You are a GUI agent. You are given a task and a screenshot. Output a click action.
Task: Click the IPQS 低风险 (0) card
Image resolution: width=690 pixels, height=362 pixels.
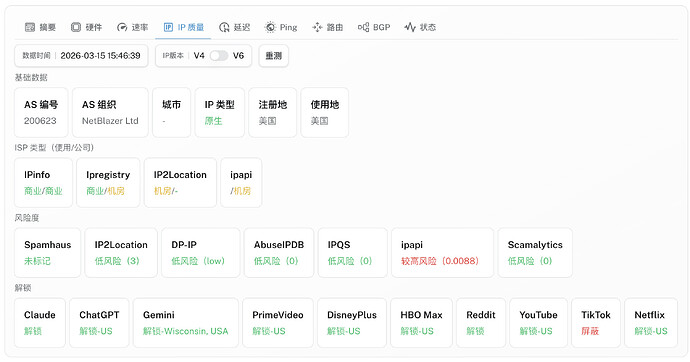tap(353, 252)
